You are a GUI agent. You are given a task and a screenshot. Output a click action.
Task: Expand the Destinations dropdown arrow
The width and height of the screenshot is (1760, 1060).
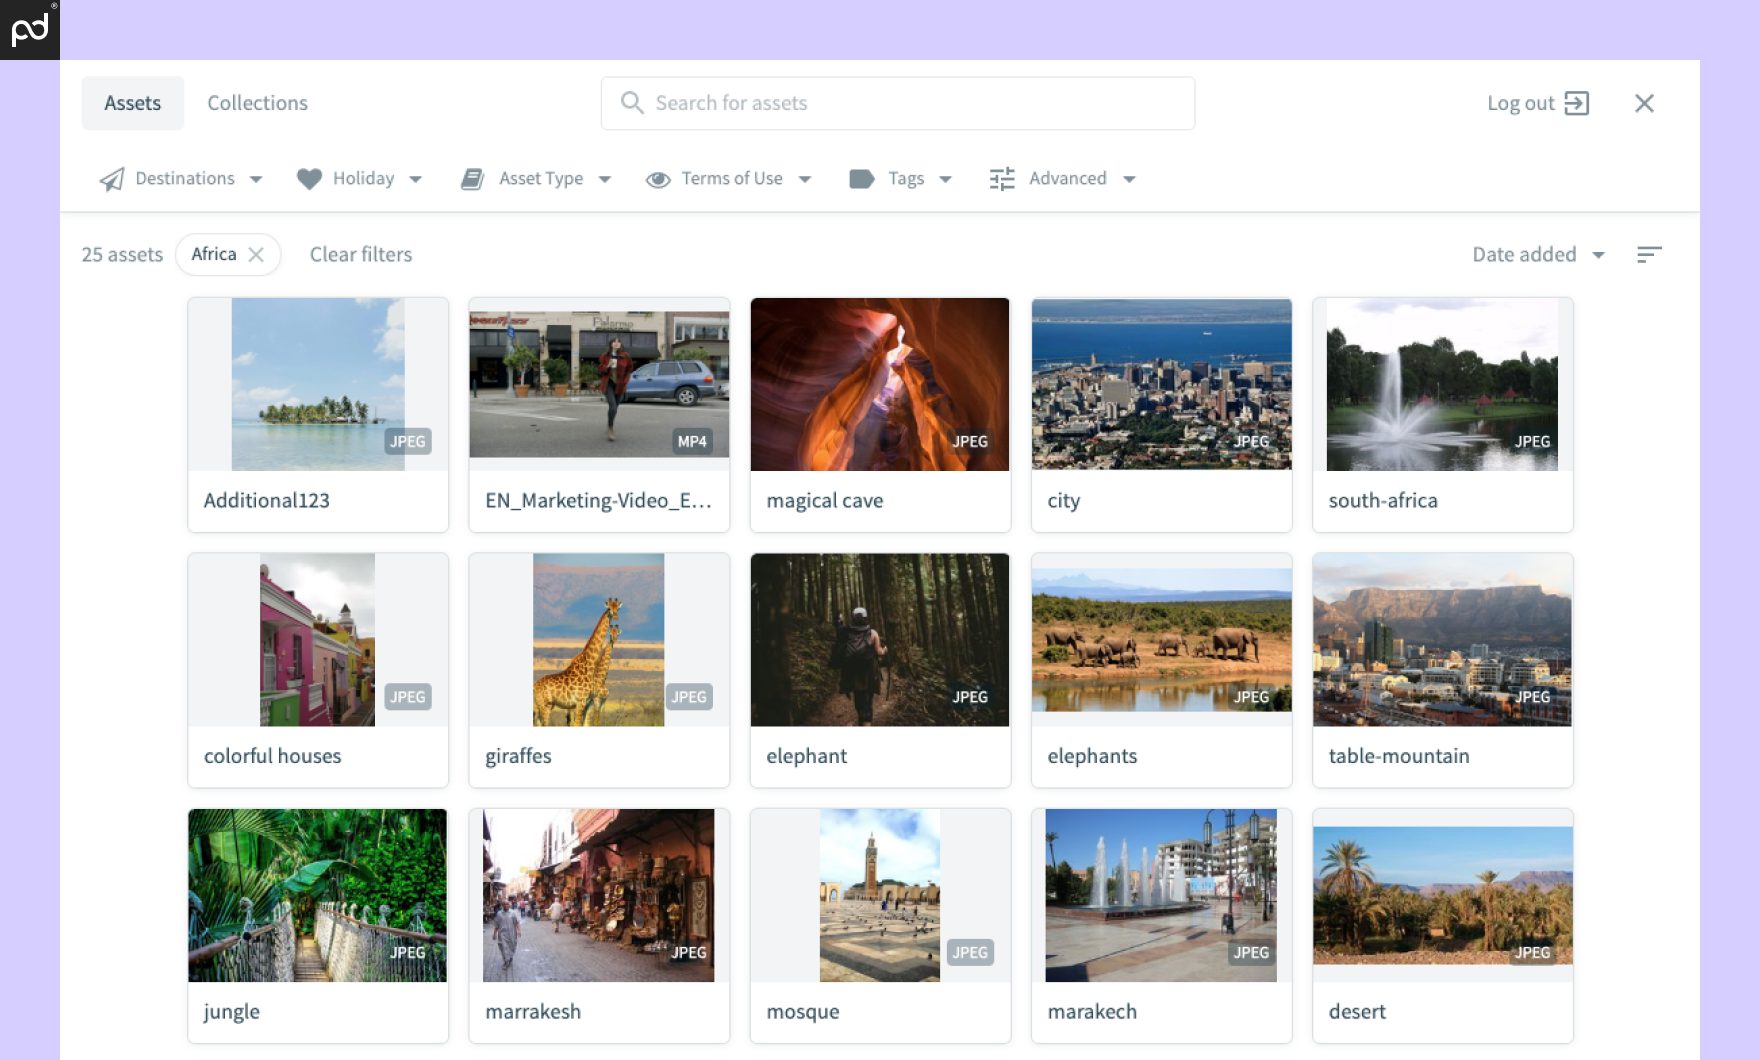click(256, 180)
